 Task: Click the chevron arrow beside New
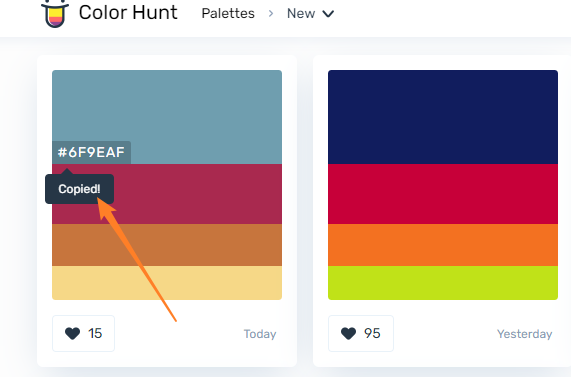(328, 14)
